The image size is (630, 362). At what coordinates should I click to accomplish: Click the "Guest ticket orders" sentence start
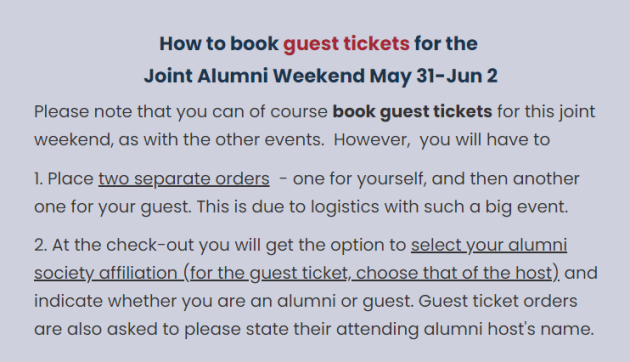coord(498,301)
